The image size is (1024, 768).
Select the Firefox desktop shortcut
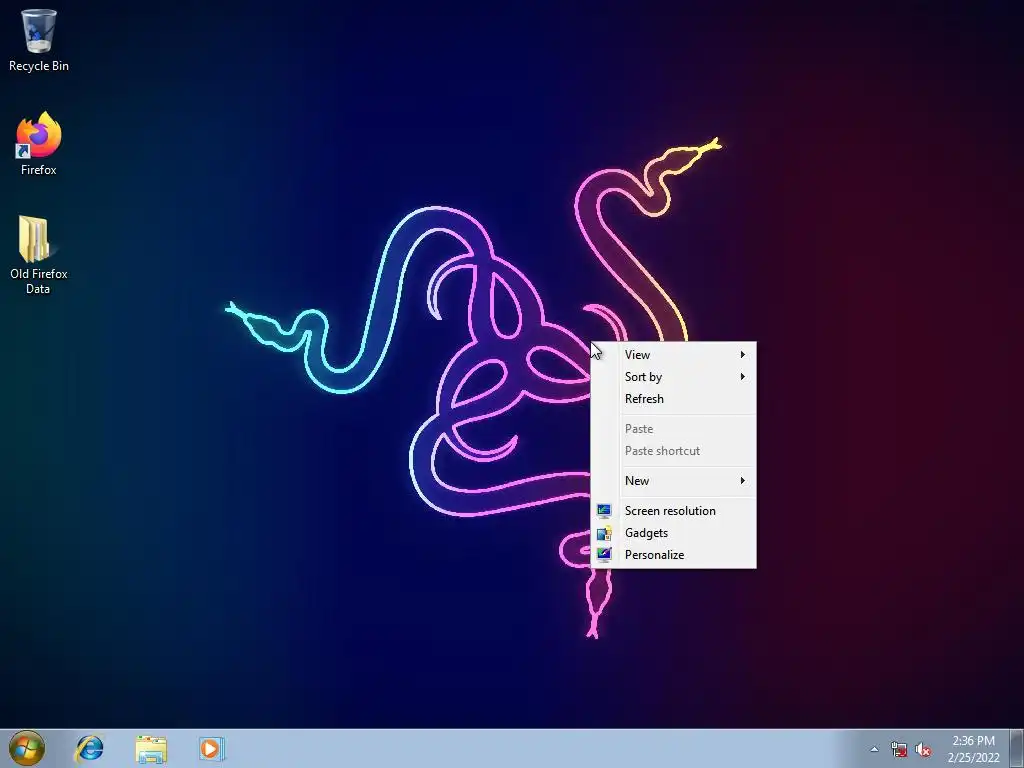point(39,144)
